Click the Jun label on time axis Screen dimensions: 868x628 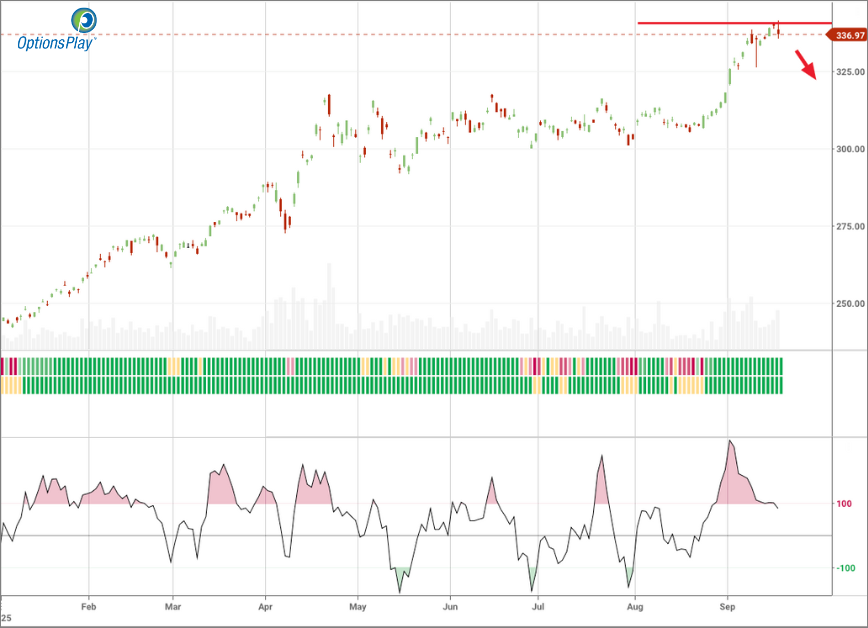point(450,606)
